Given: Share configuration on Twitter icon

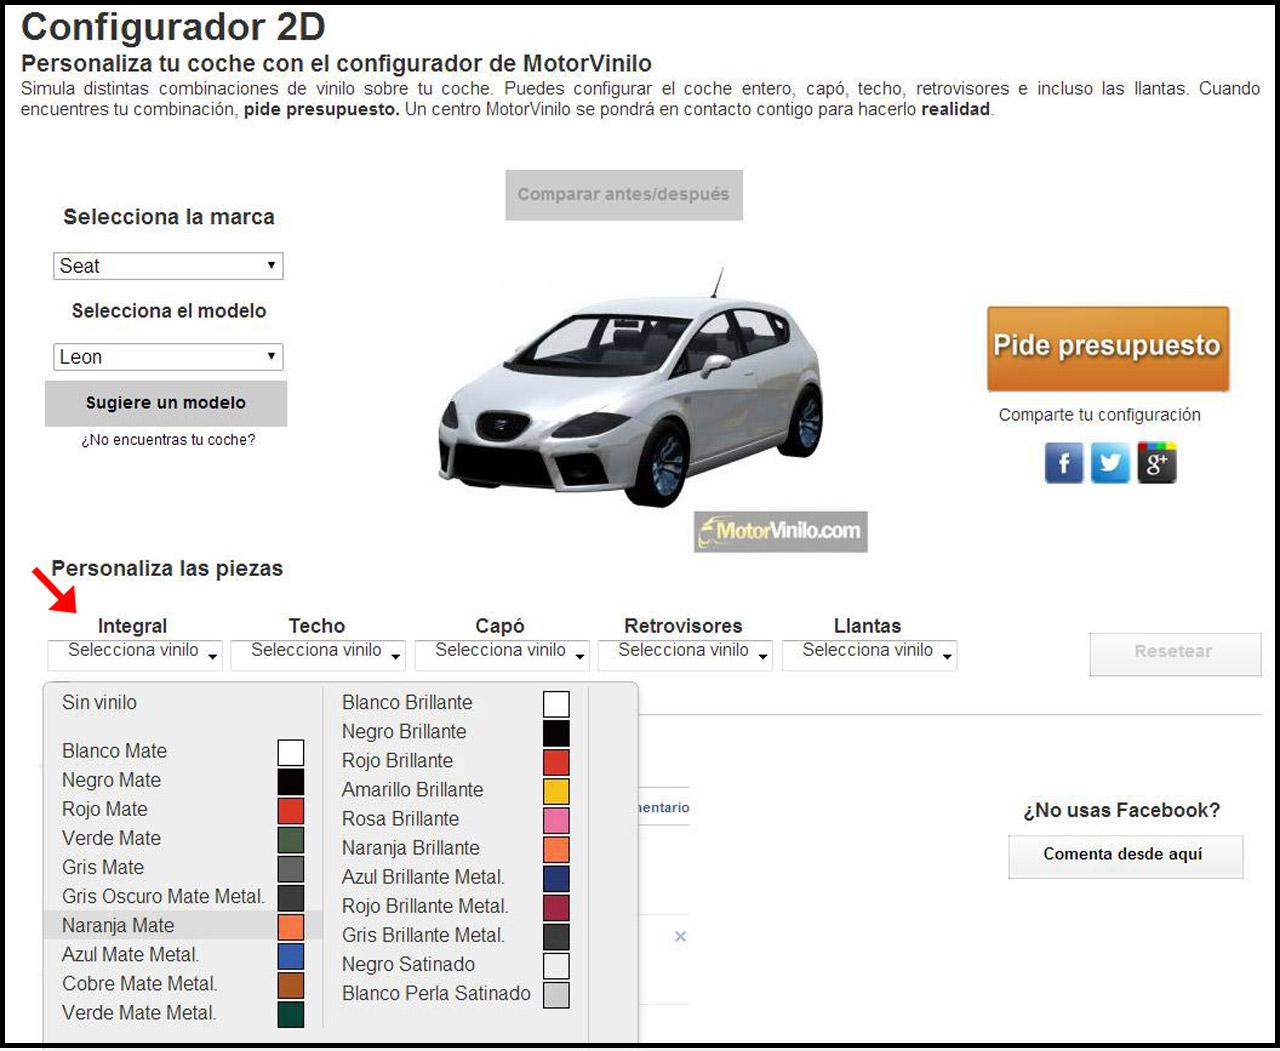Looking at the screenshot, I should [x=1110, y=463].
